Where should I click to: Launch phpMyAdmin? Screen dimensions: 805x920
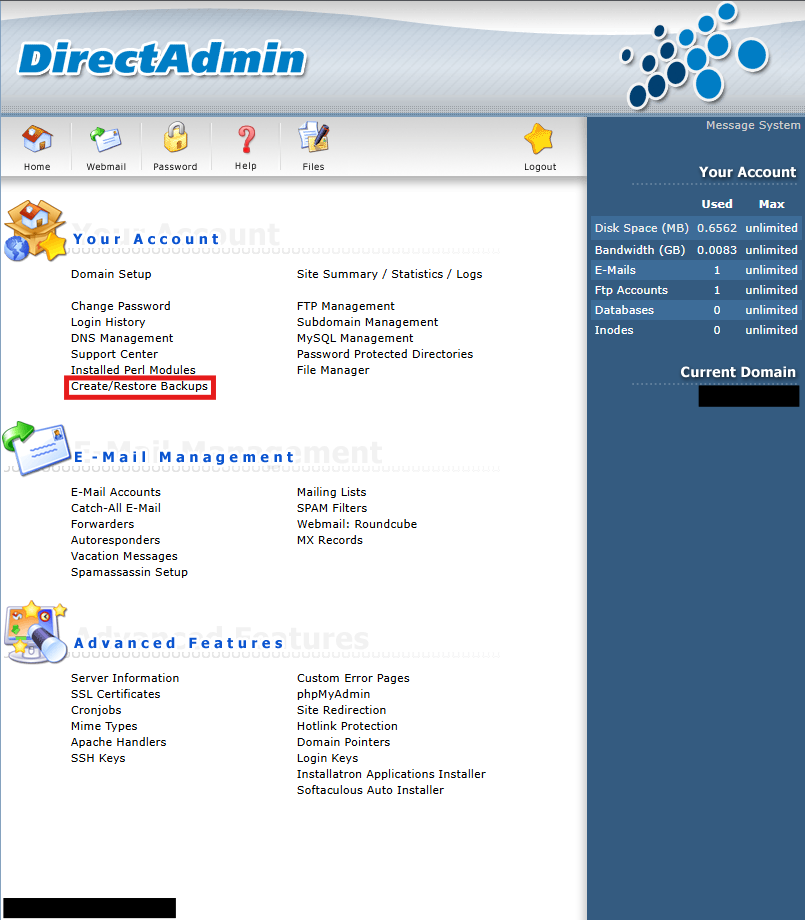point(333,694)
